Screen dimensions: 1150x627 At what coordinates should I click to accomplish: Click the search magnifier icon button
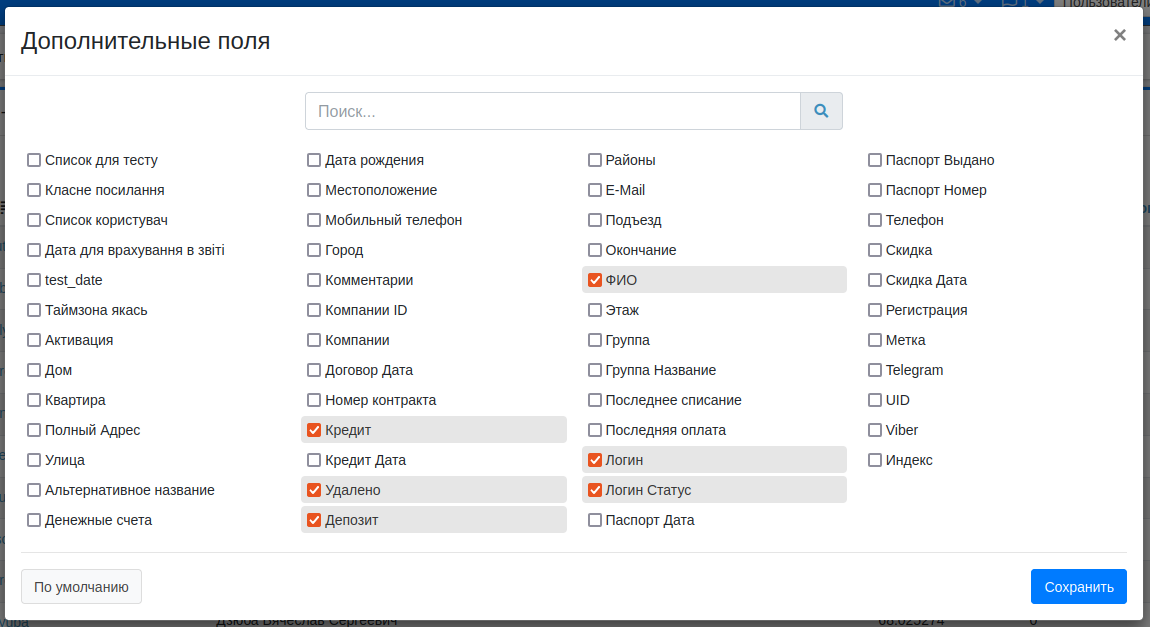[x=821, y=111]
